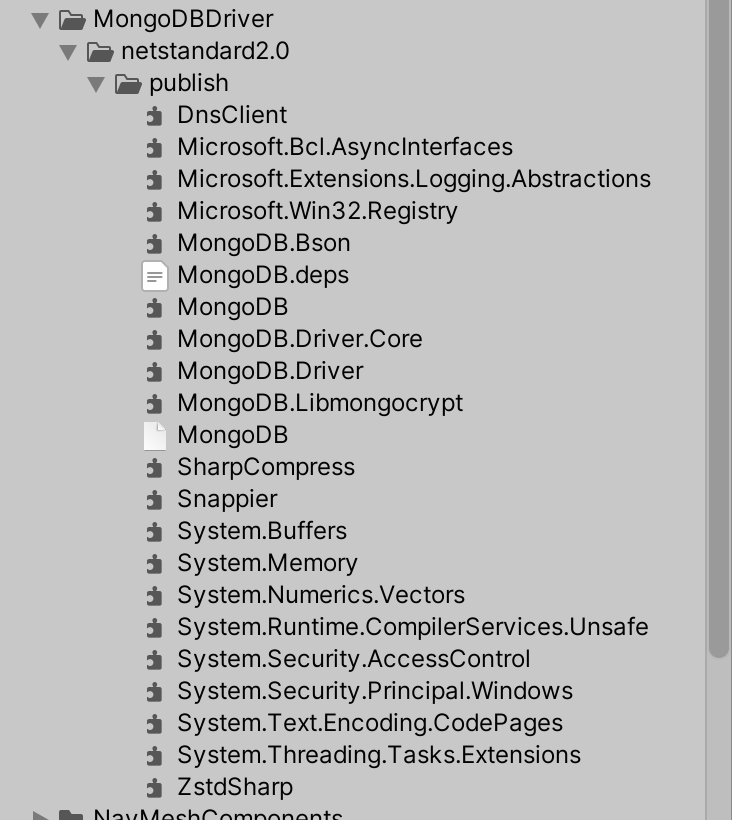Collapse the MongoDBDriver folder

(38, 18)
